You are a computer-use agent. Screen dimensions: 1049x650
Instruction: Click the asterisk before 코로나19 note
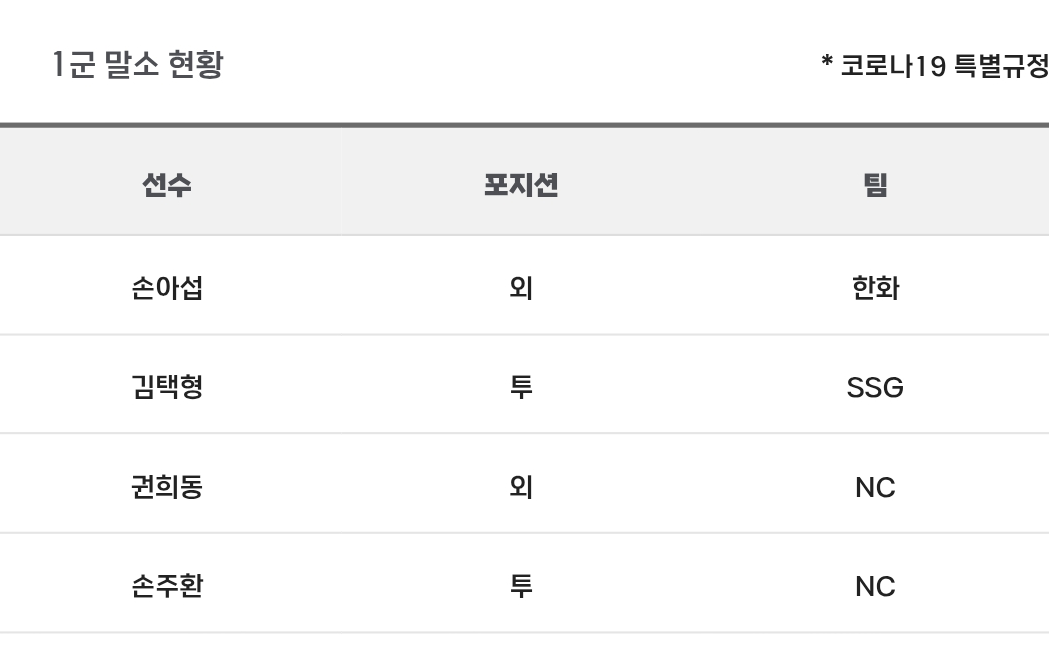coord(827,62)
